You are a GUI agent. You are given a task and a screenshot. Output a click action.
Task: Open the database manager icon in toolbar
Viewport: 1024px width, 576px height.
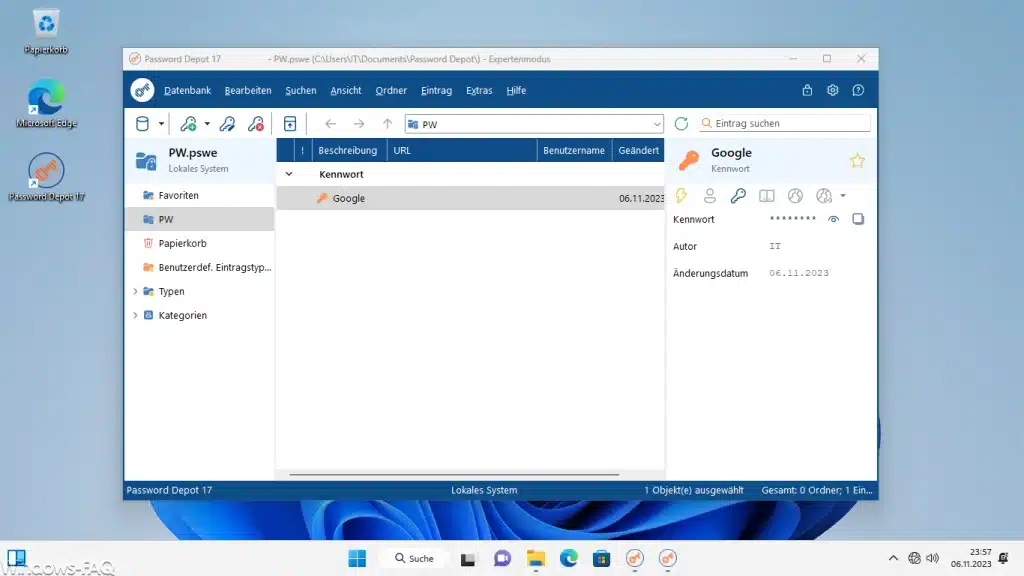point(142,123)
